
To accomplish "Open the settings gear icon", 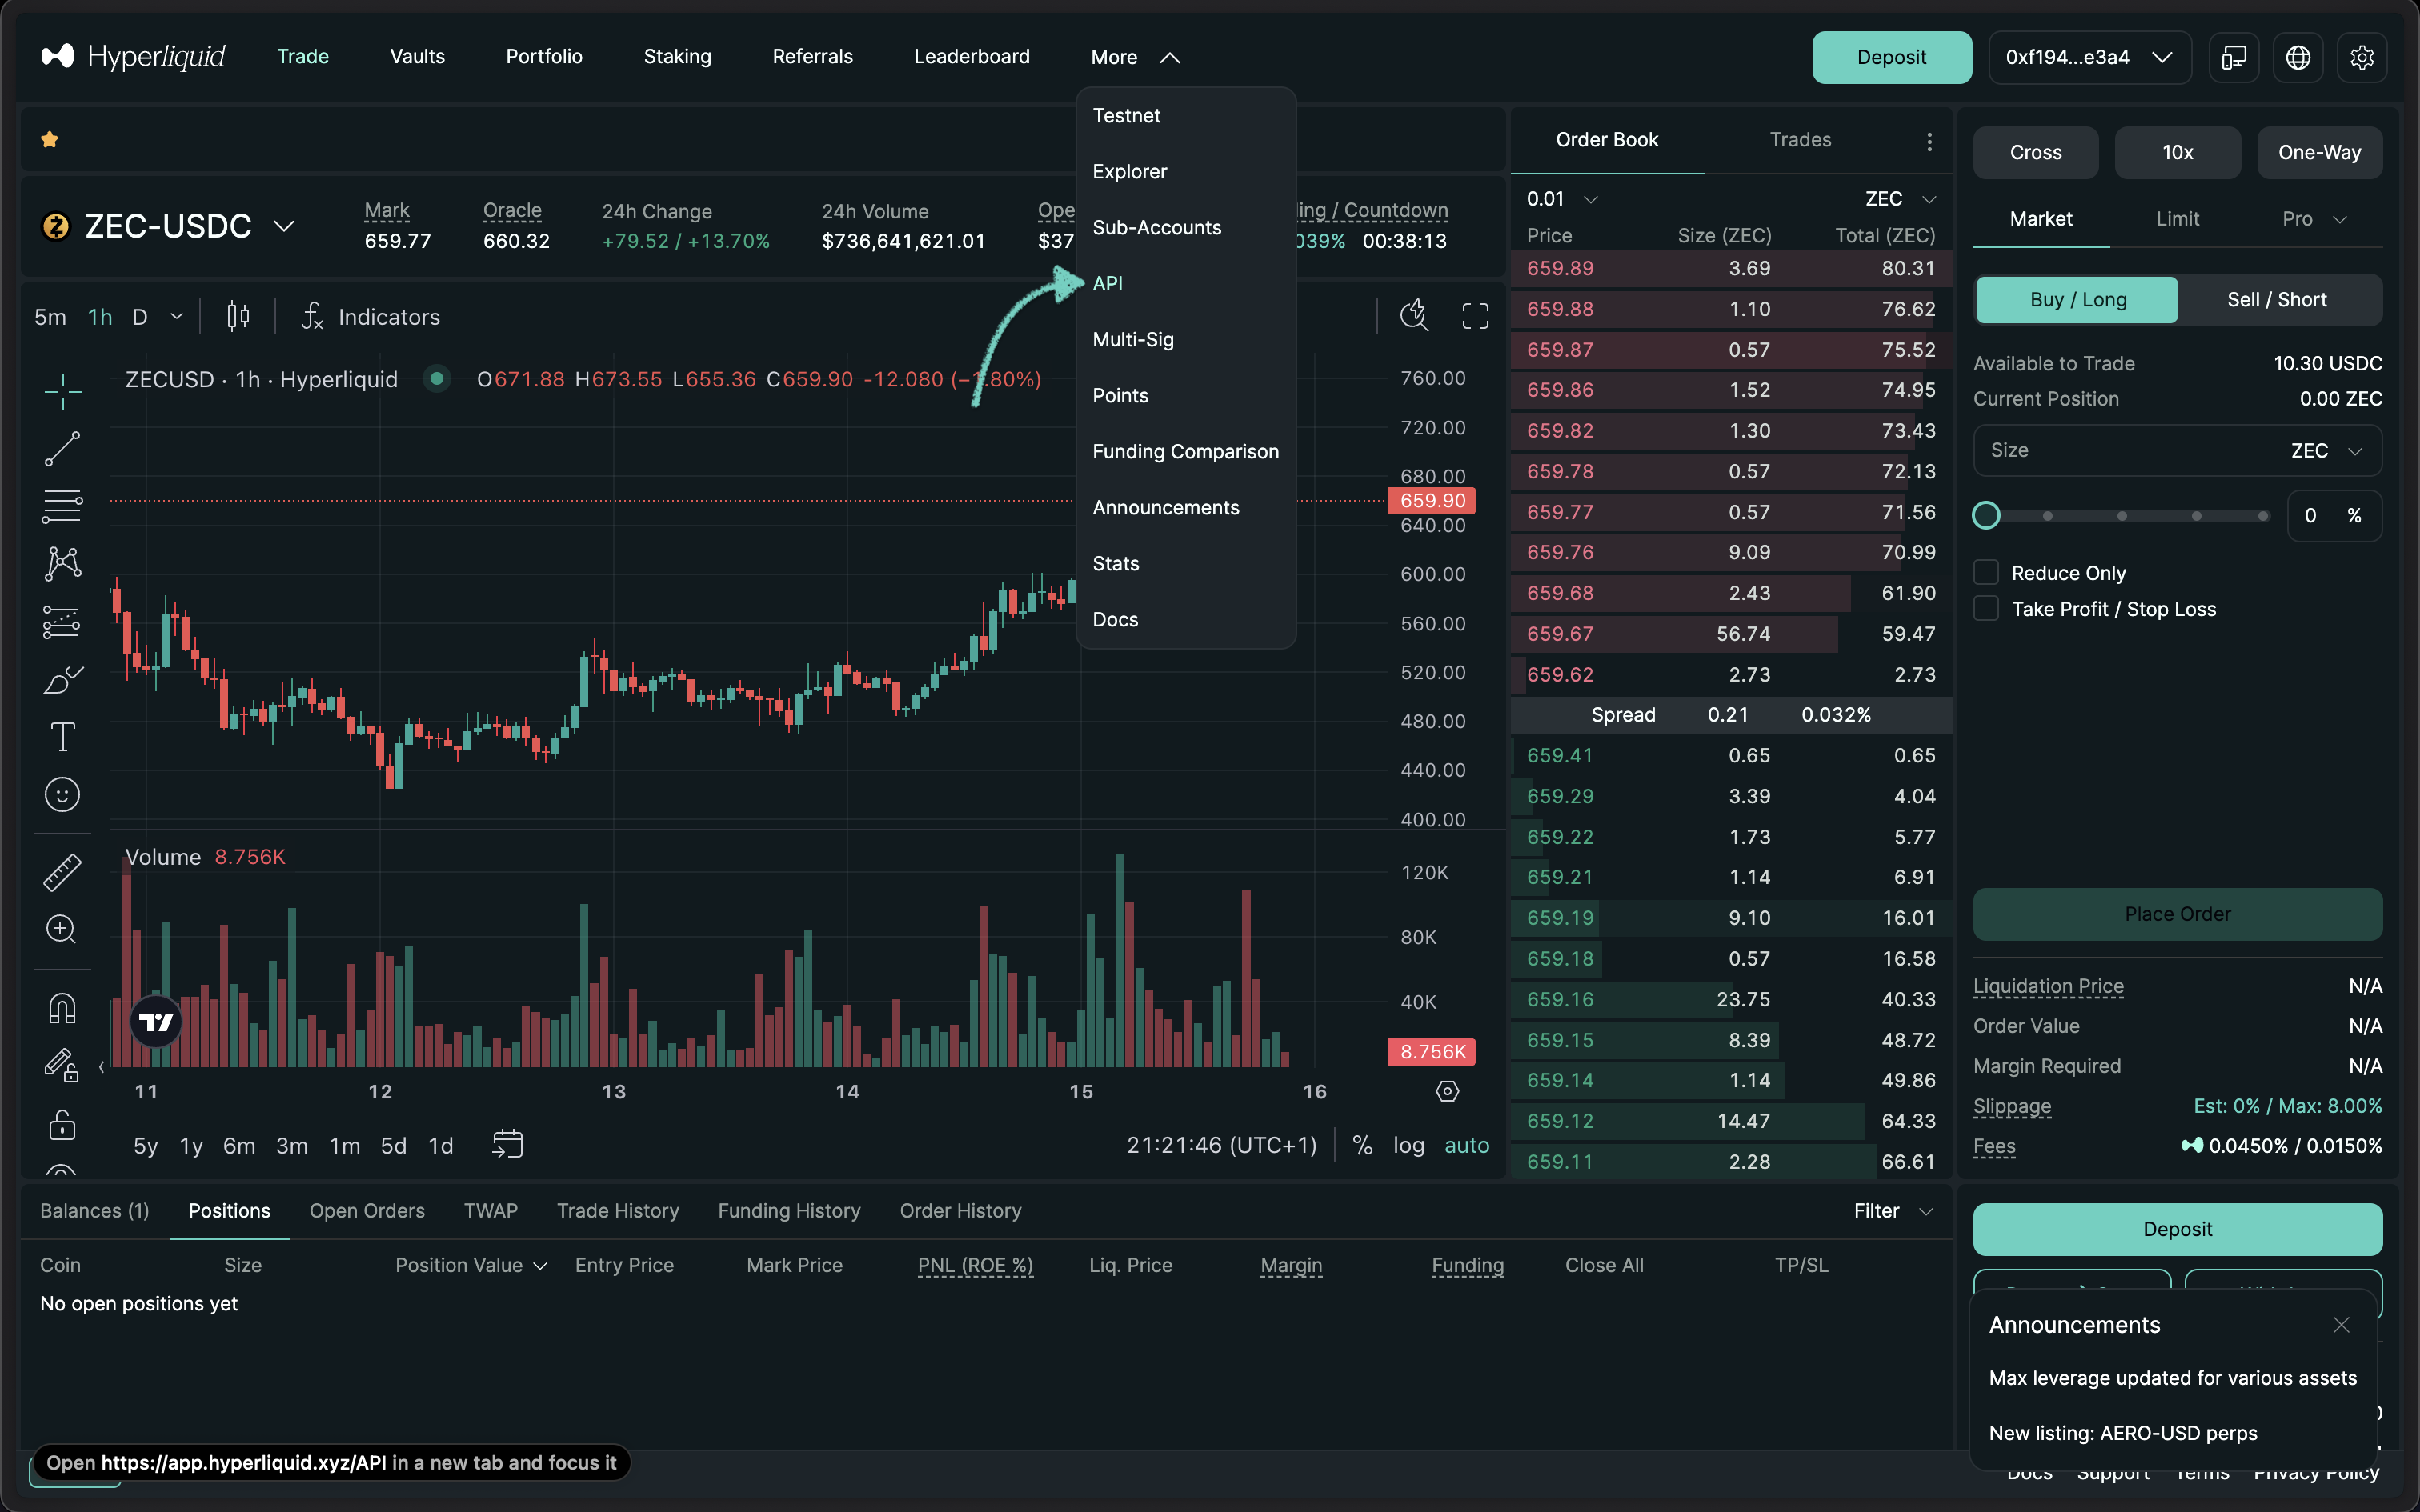I will tap(2362, 57).
